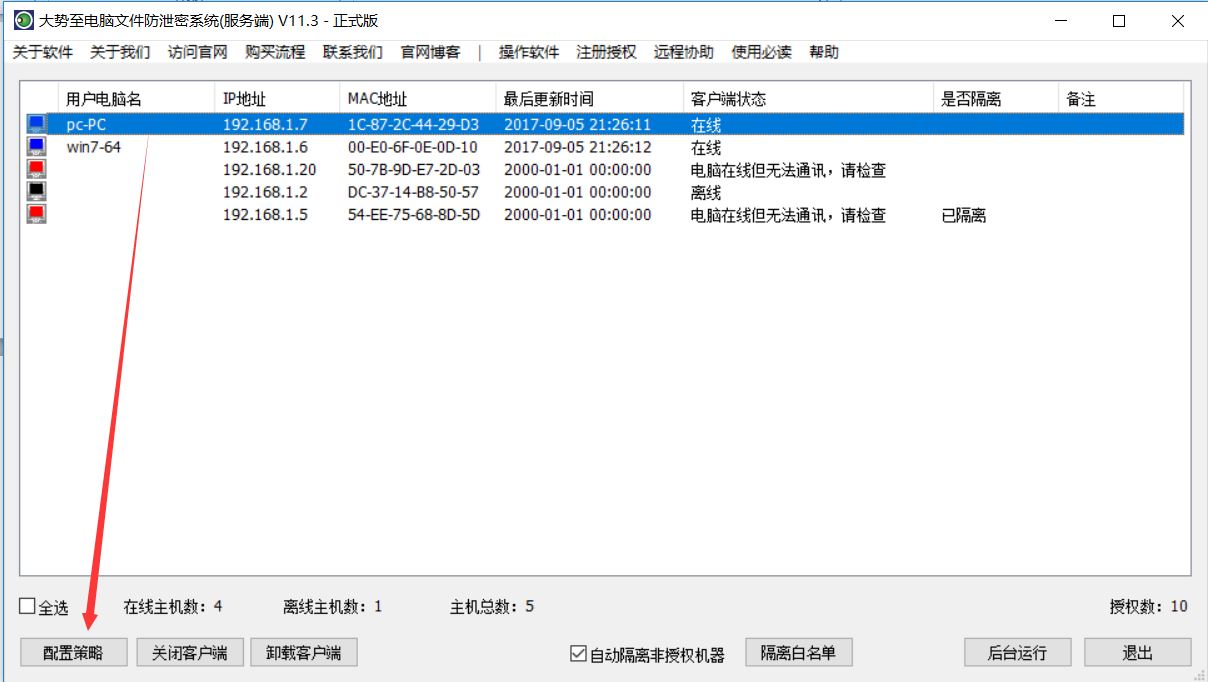The width and height of the screenshot is (1208, 682).
Task: Click the red monitor icon for isolated 192.168.1.5
Action: 36,214
